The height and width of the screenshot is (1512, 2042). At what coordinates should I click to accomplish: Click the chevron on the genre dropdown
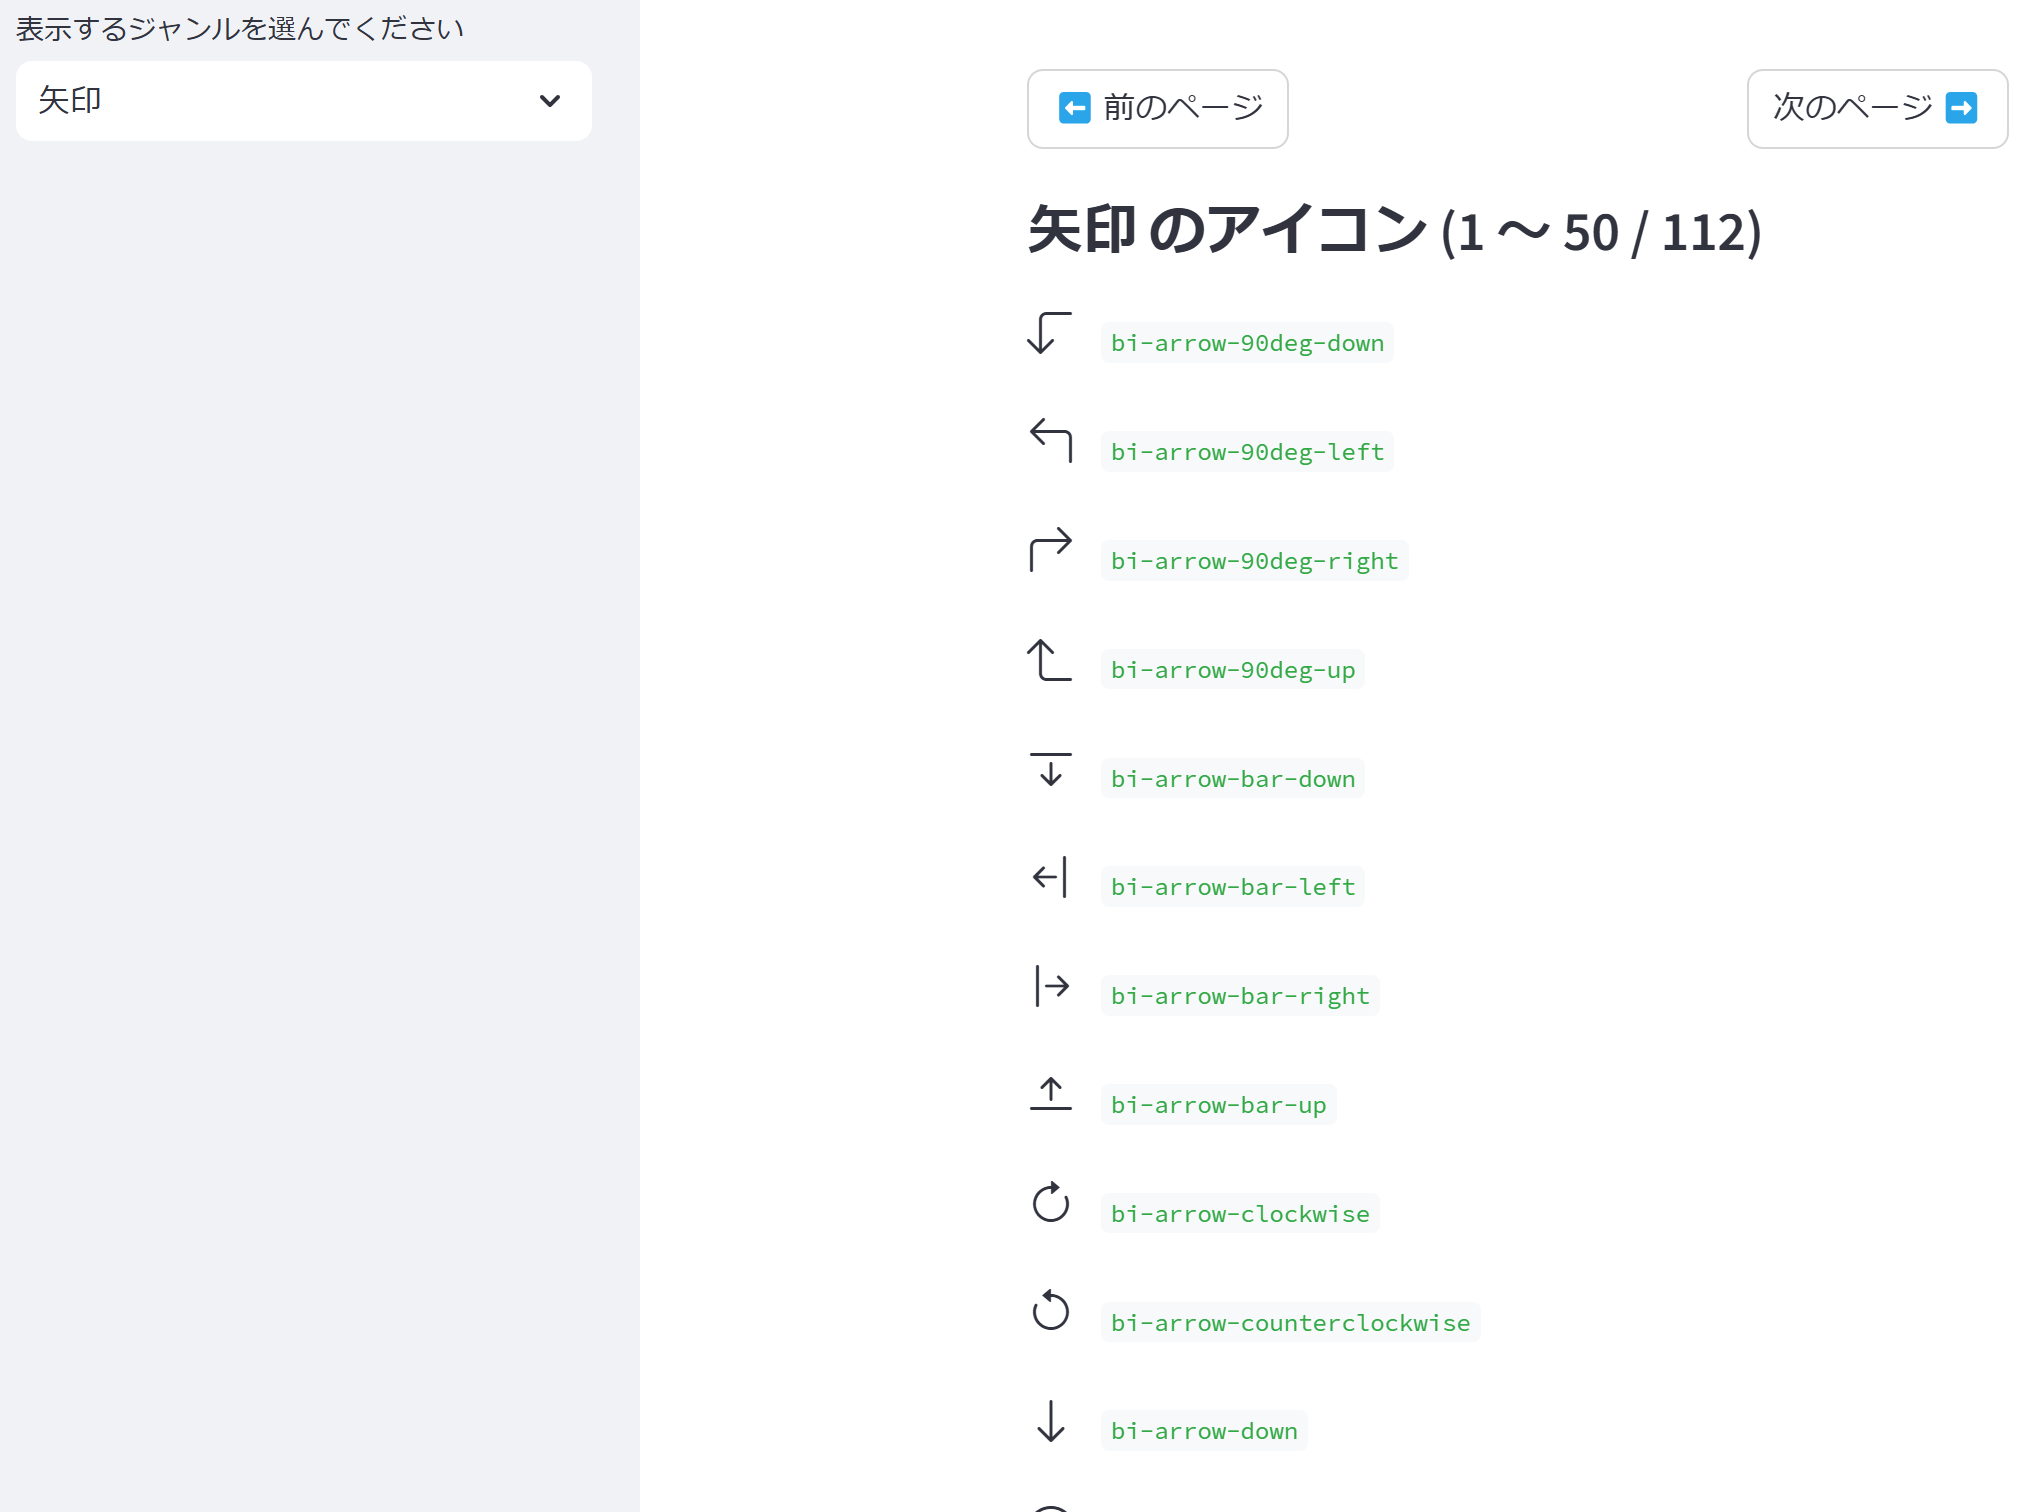549,101
